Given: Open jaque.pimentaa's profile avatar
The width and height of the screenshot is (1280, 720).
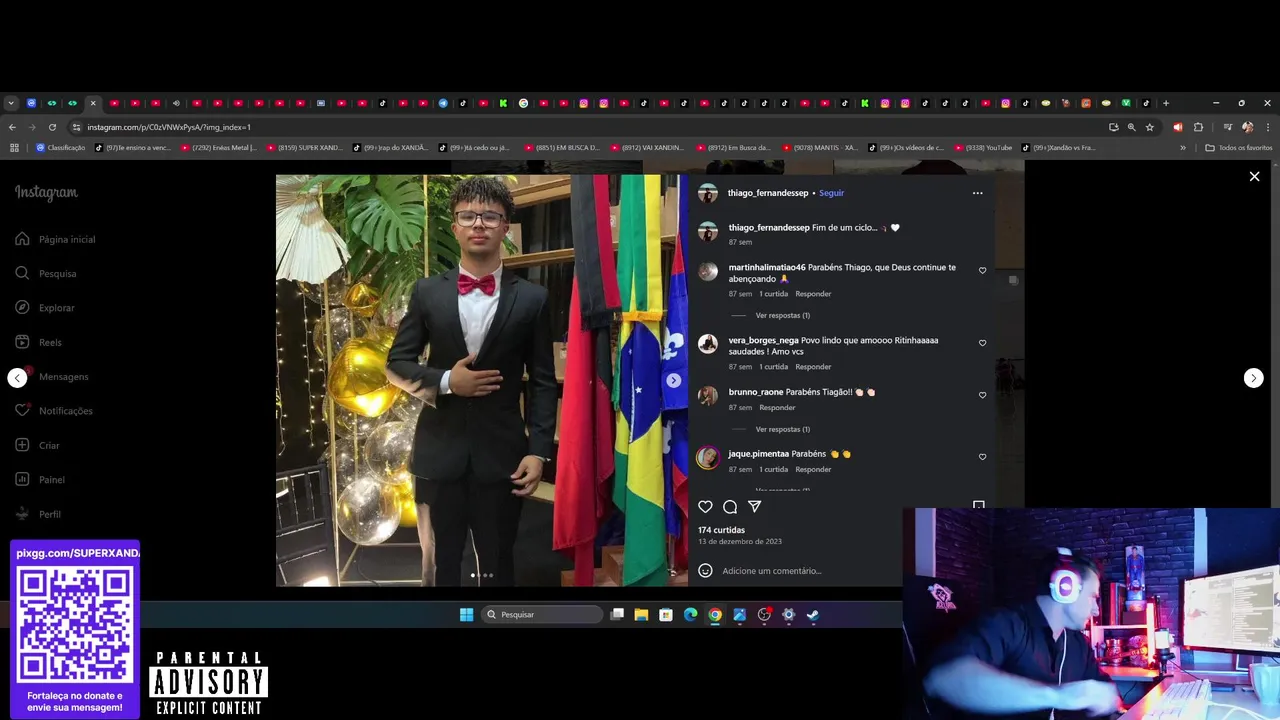Looking at the screenshot, I should coord(708,458).
